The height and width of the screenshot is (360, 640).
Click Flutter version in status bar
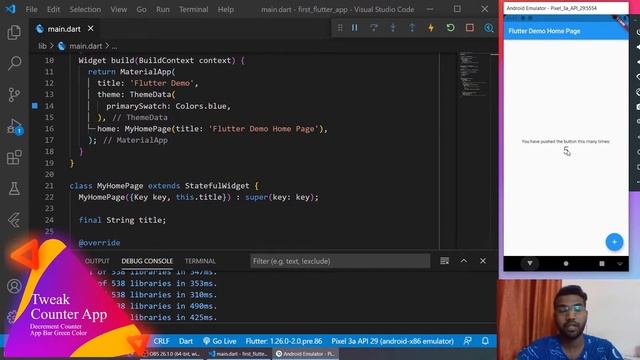click(284, 341)
